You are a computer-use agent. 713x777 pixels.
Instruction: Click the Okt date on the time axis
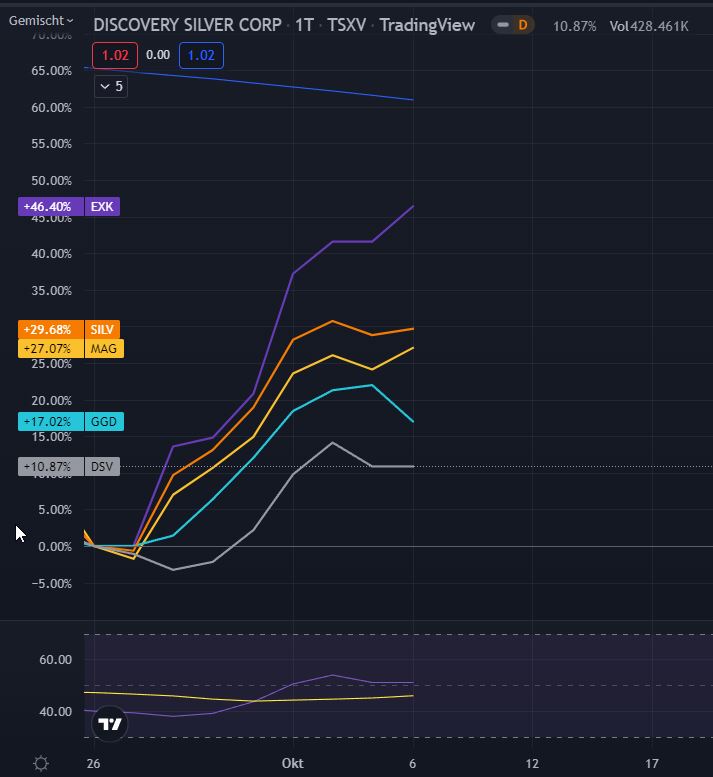point(293,764)
